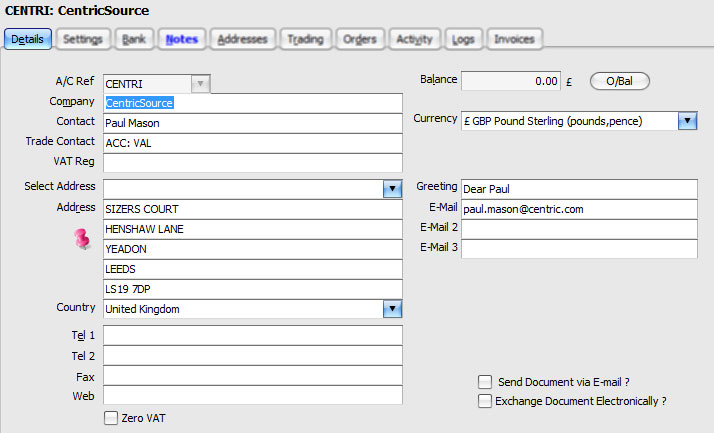Click the Tel 2 input field

pos(253,356)
